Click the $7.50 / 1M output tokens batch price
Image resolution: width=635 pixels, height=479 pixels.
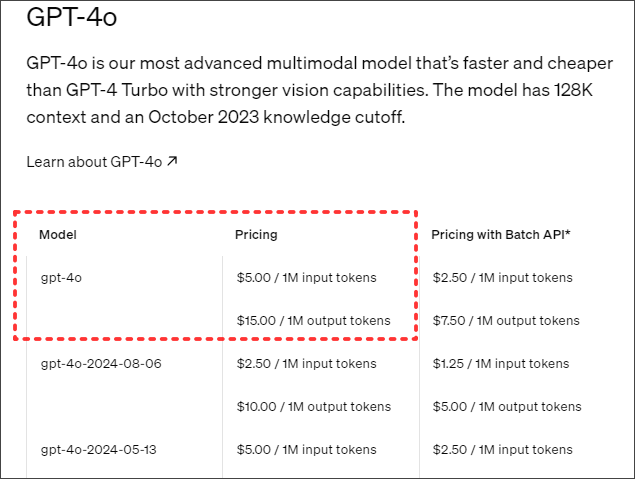[x=506, y=321]
